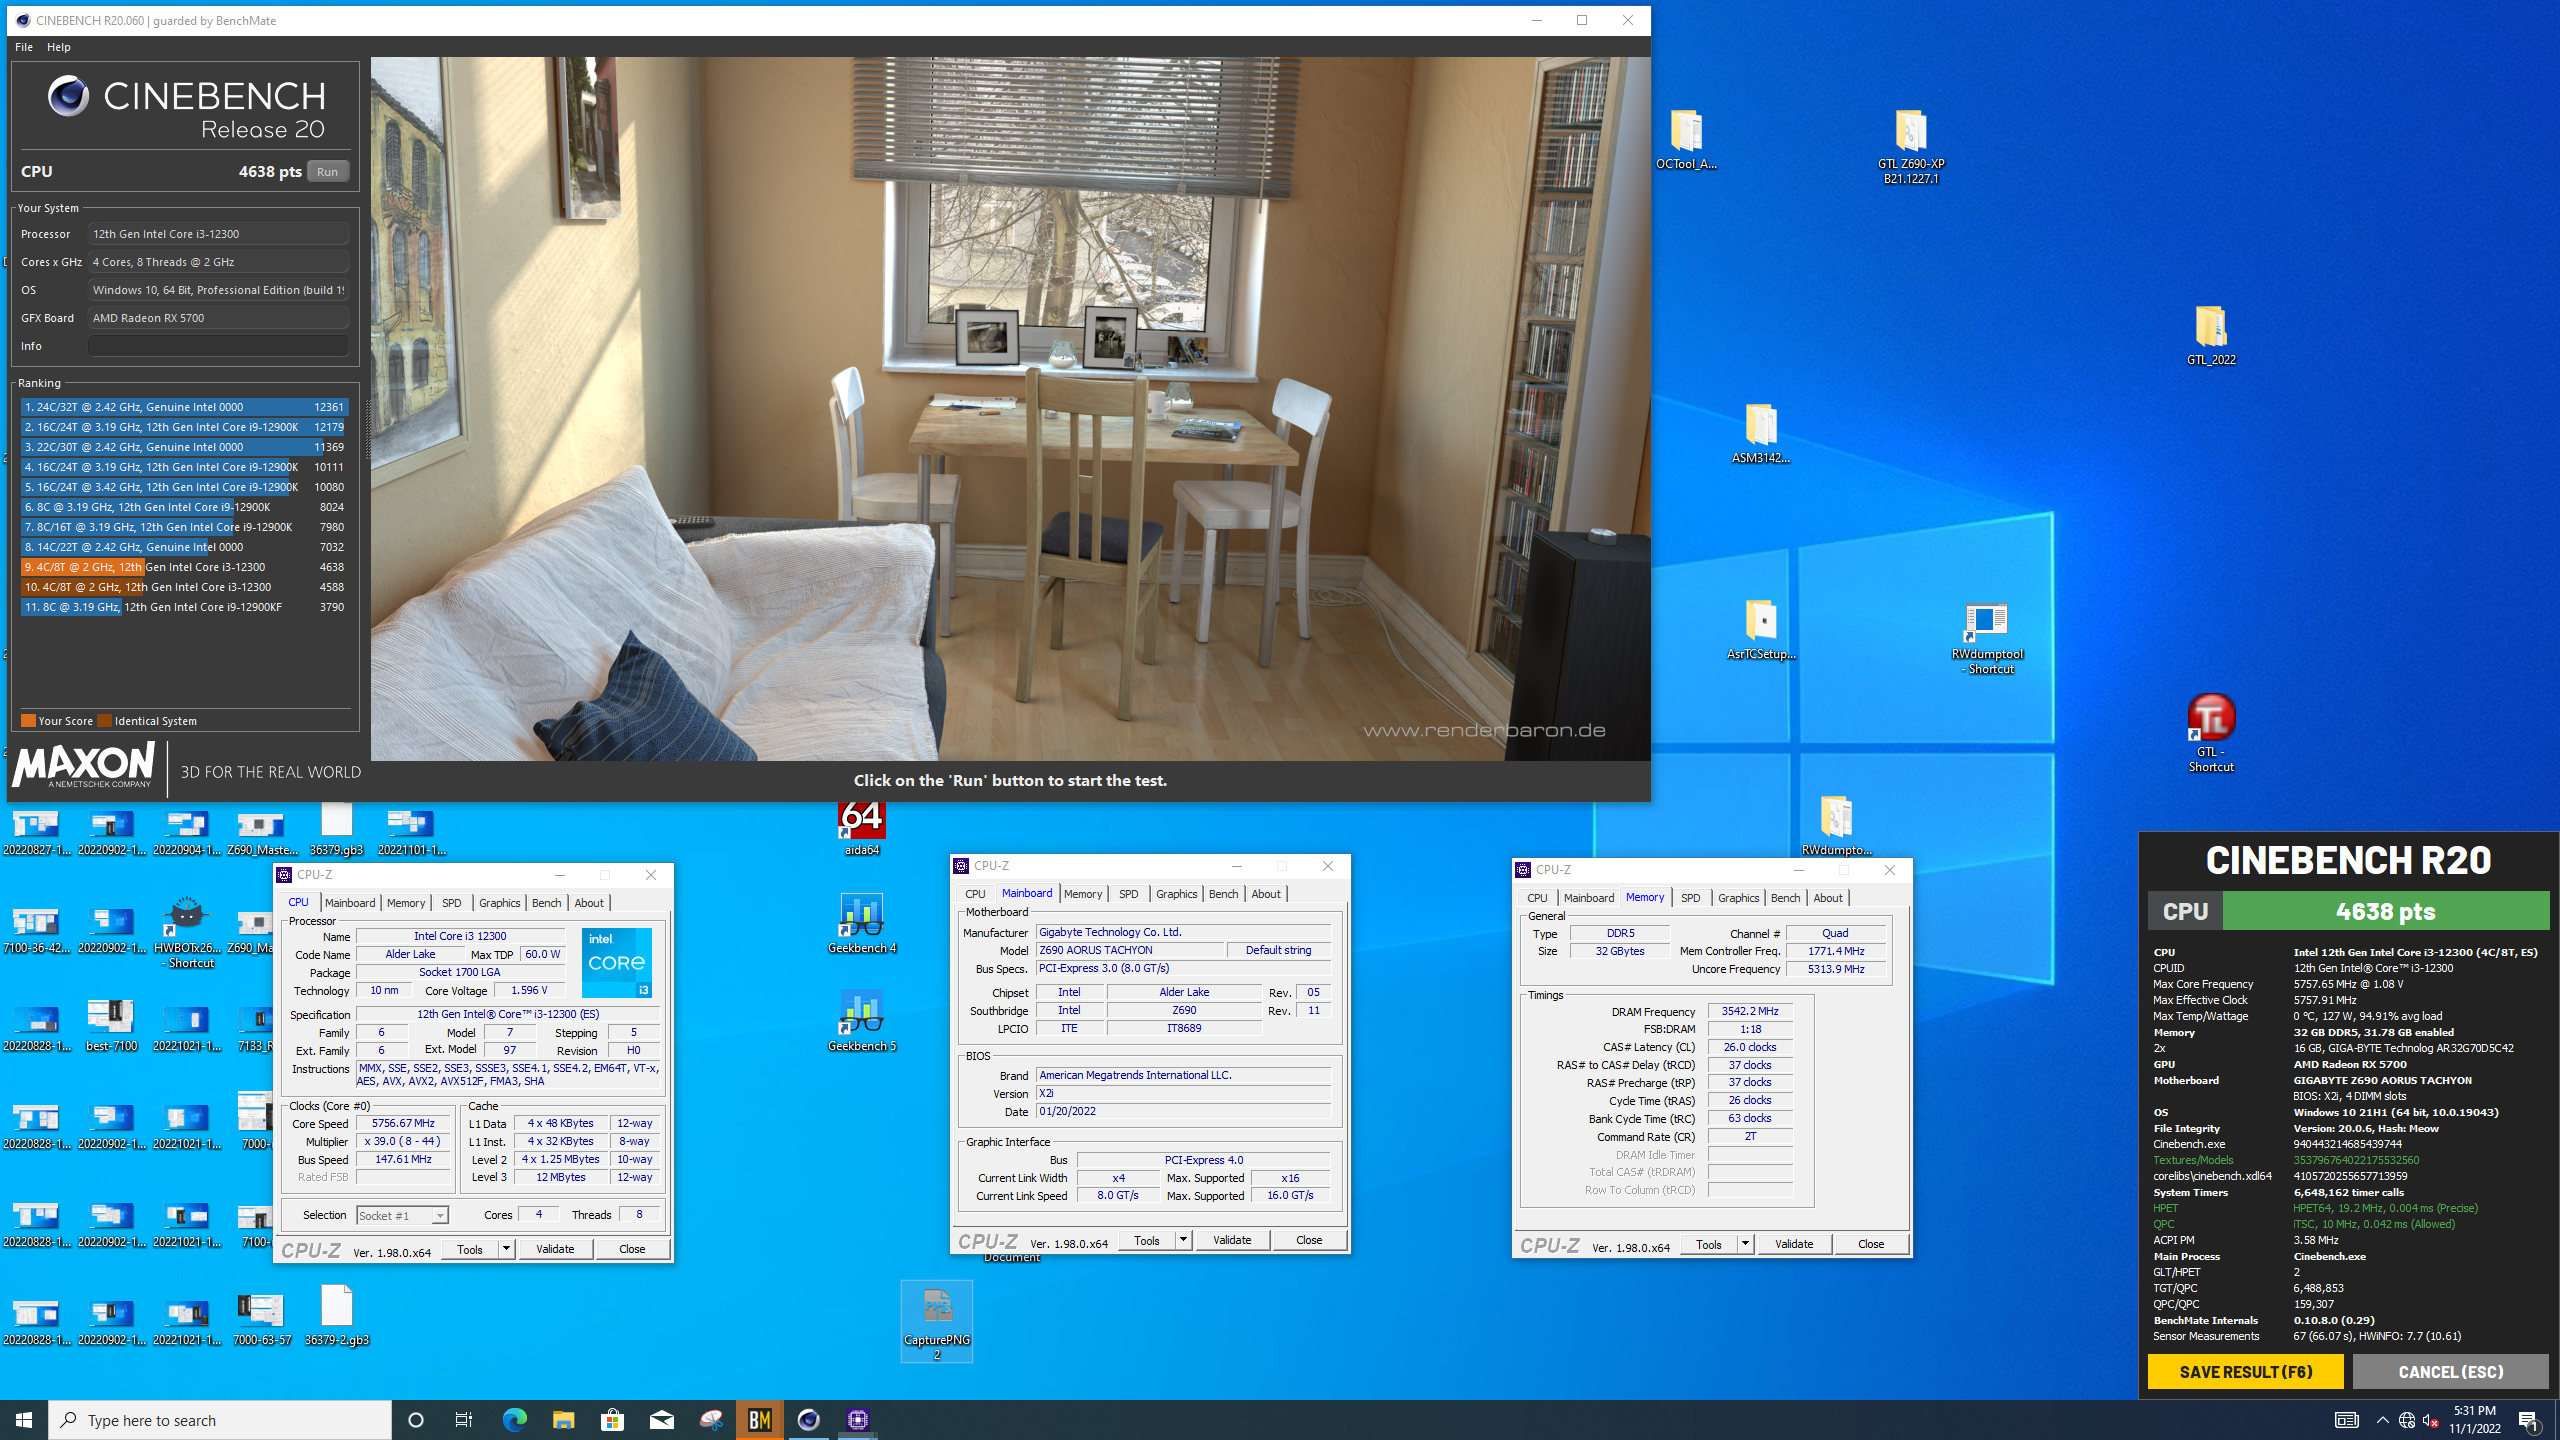Click the 4638 pts green score bar
Screen dimensions: 2560x1440
coord(2385,911)
